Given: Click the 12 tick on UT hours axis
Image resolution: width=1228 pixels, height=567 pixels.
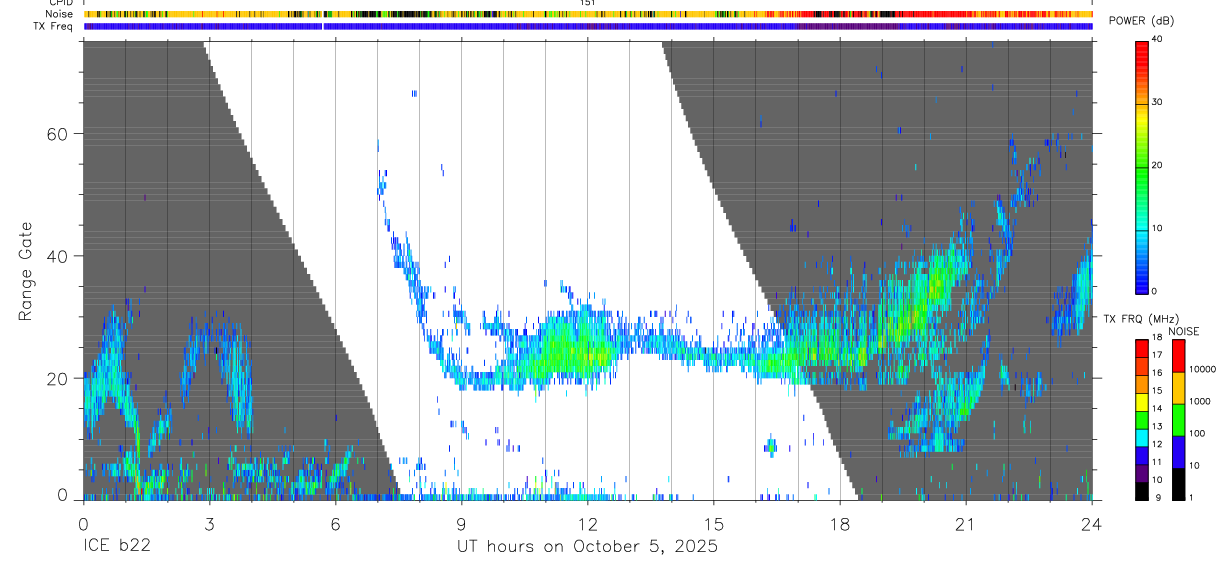Looking at the screenshot, I should [x=587, y=522].
